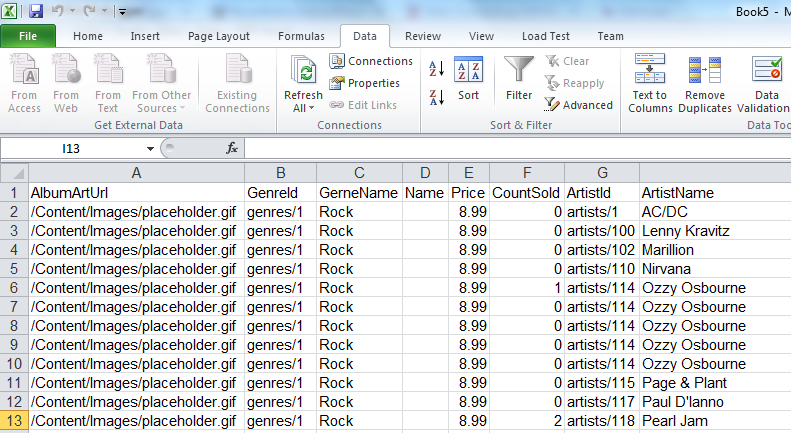Click the Lenny Kravitz cell

(x=715, y=231)
